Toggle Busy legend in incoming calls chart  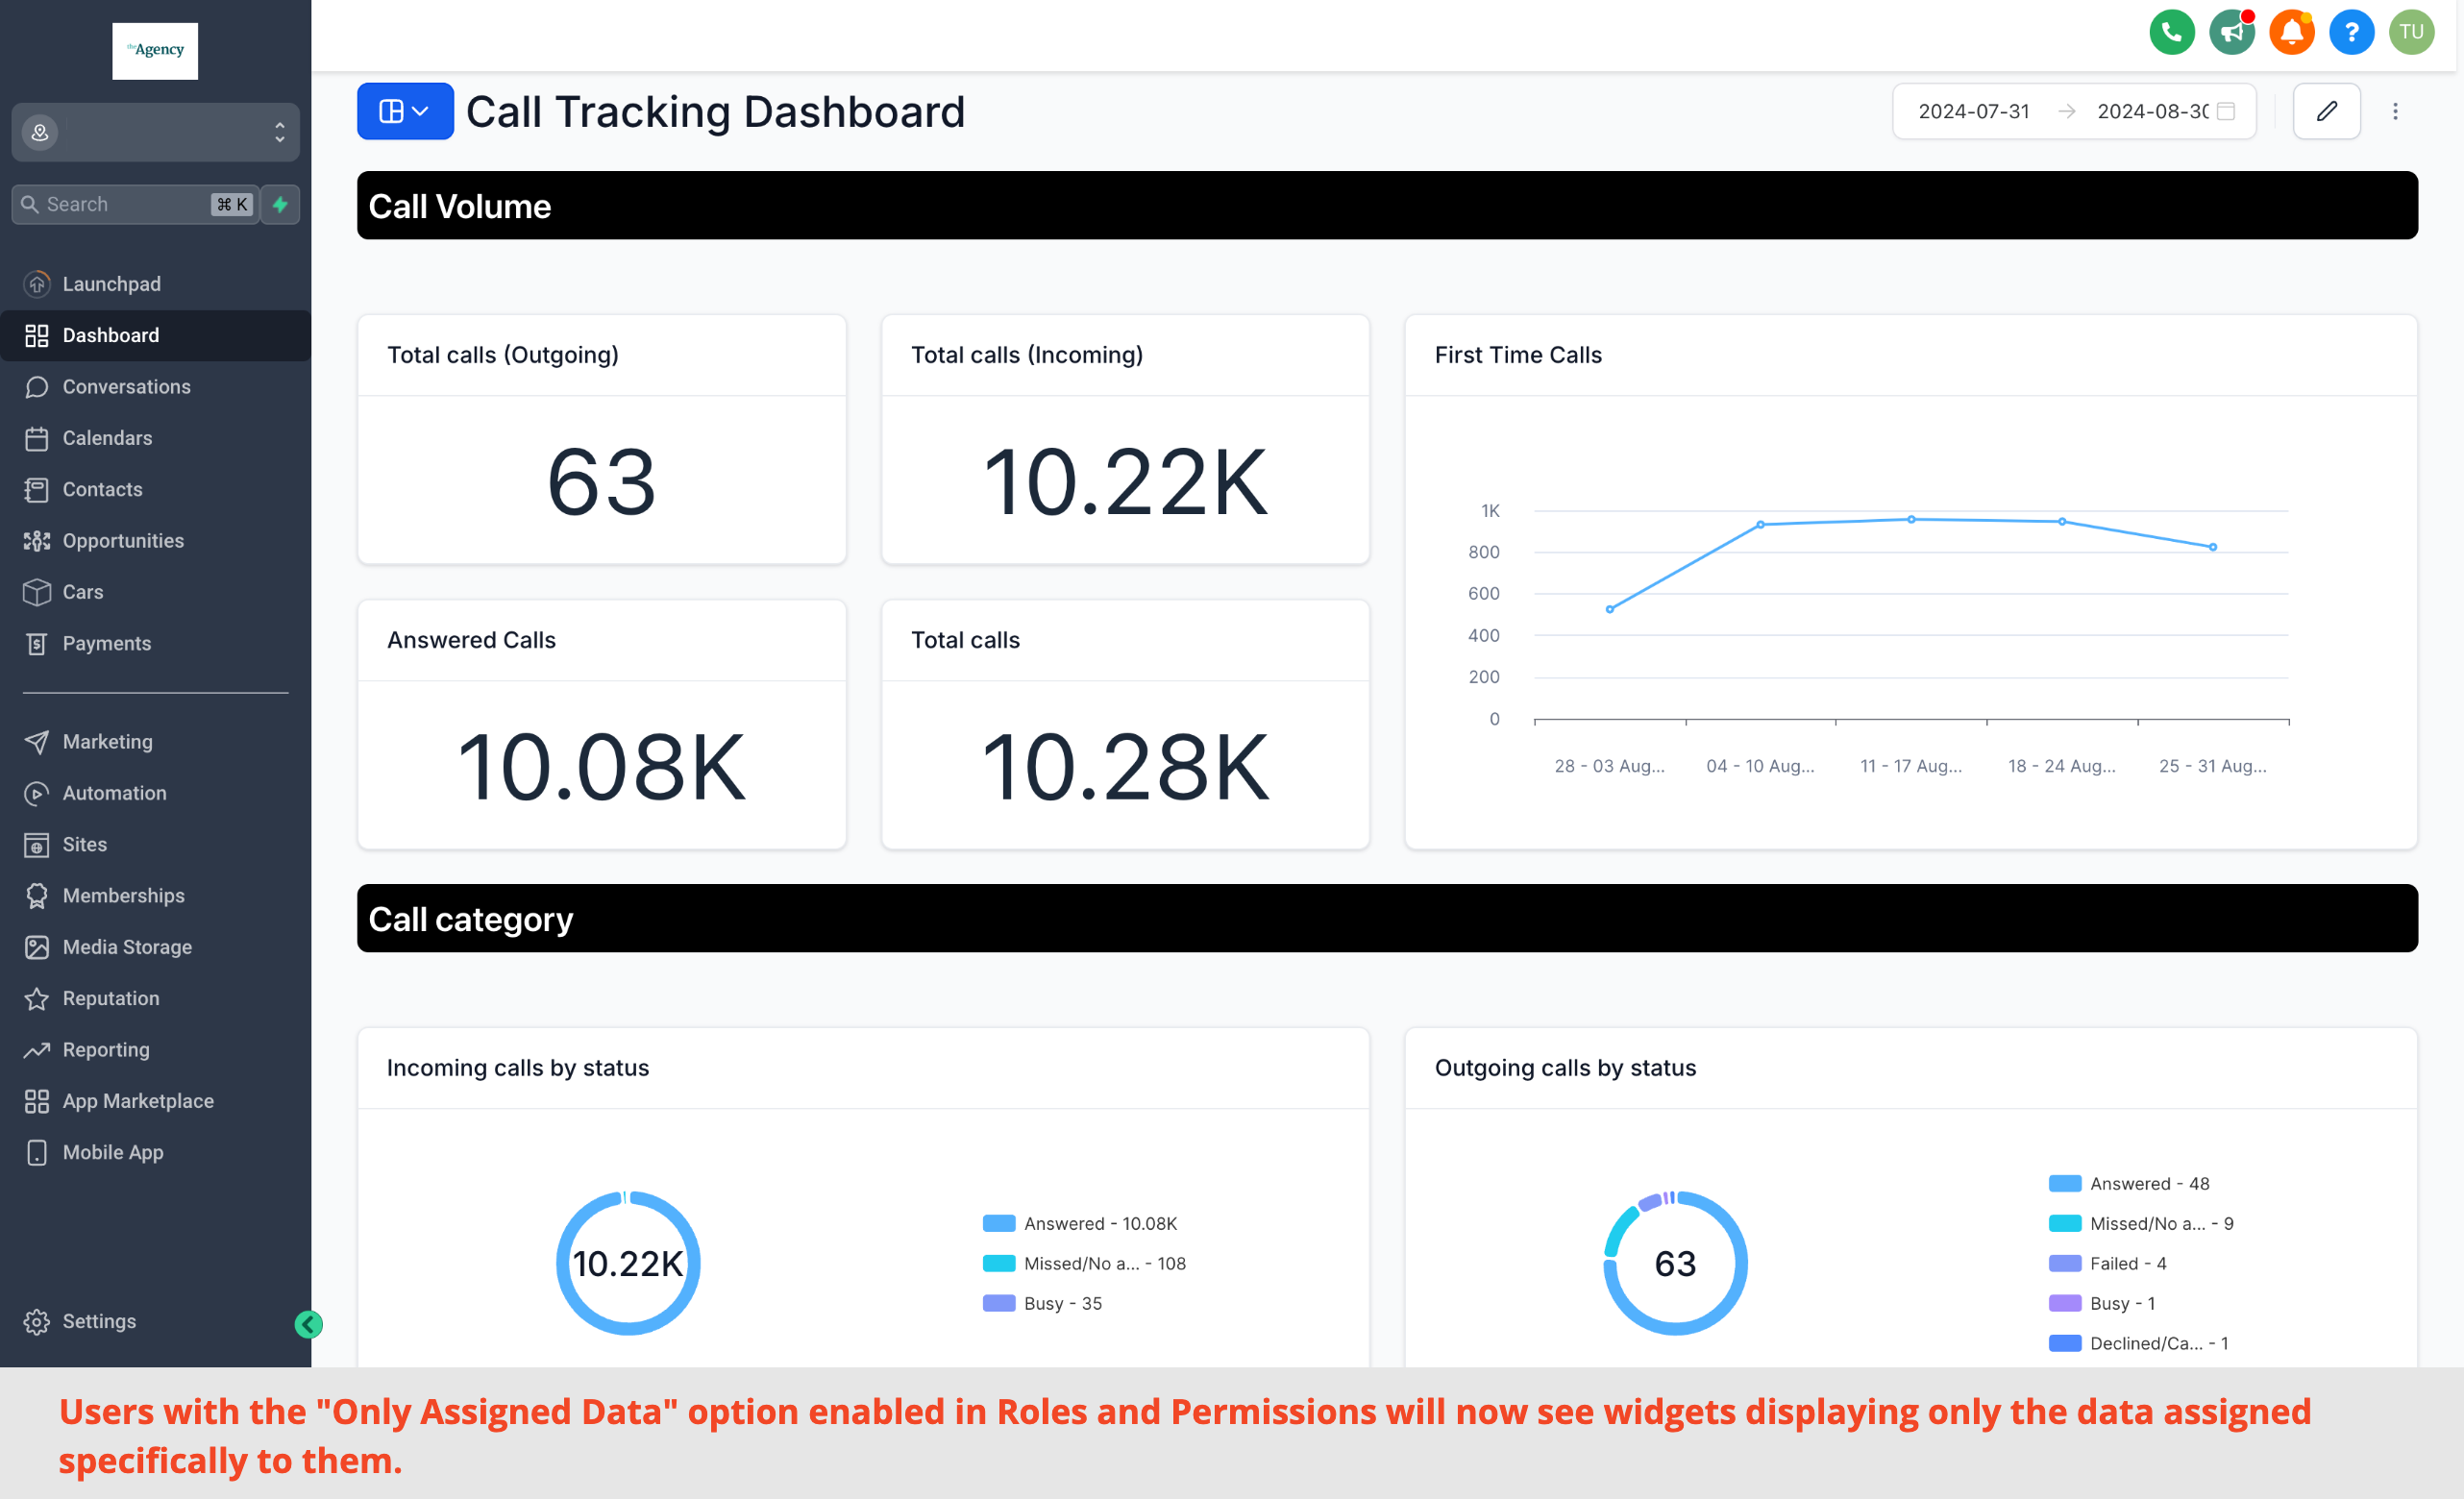[1042, 1303]
